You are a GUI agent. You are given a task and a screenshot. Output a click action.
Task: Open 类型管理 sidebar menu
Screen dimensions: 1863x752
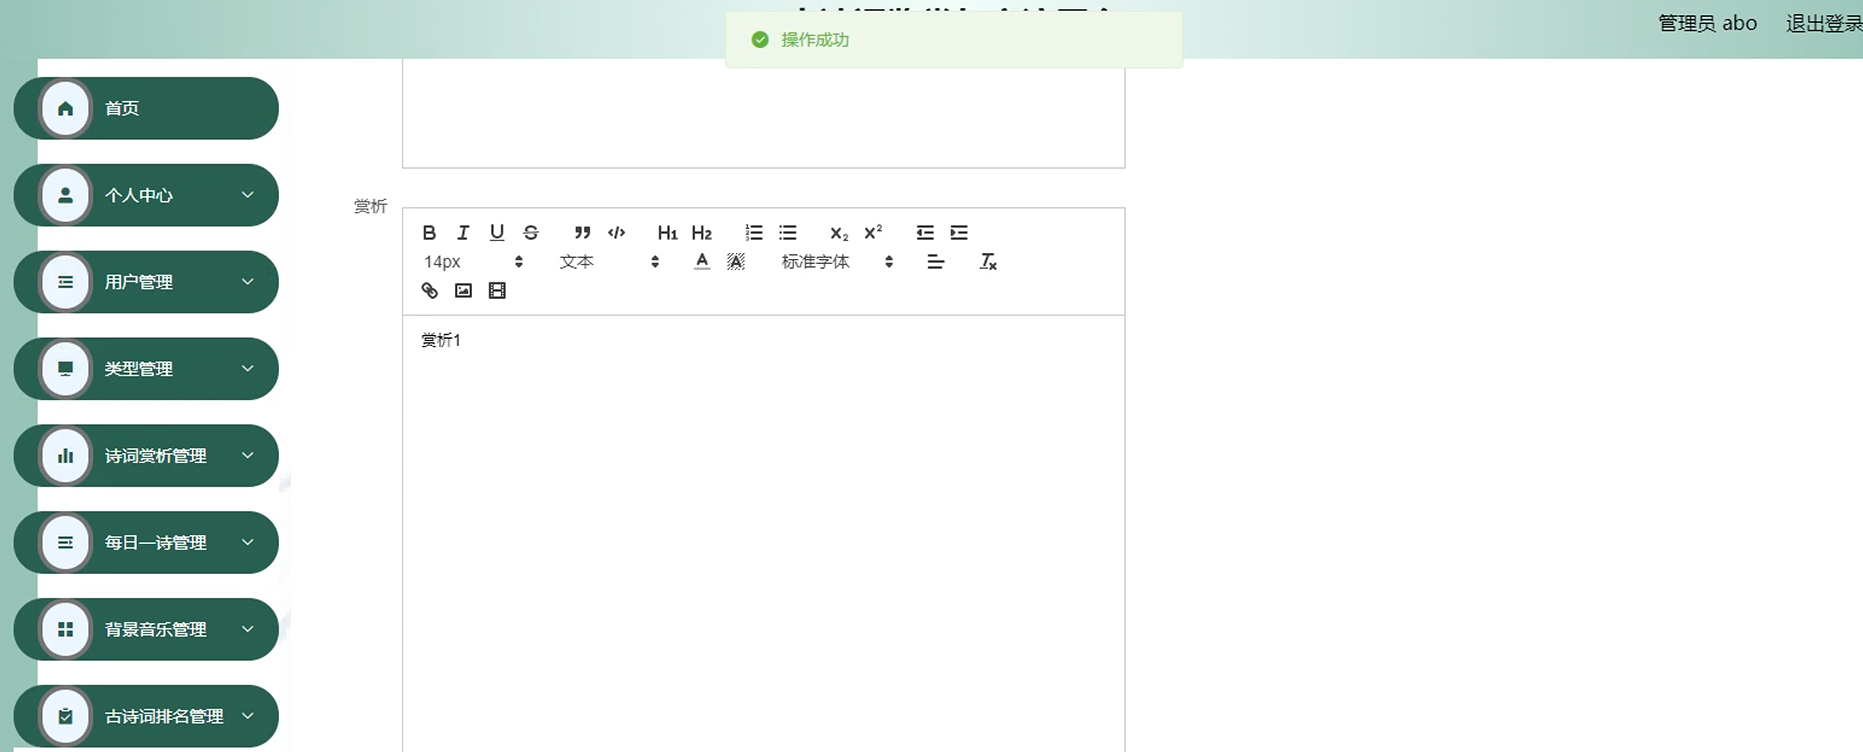pyautogui.click(x=146, y=369)
